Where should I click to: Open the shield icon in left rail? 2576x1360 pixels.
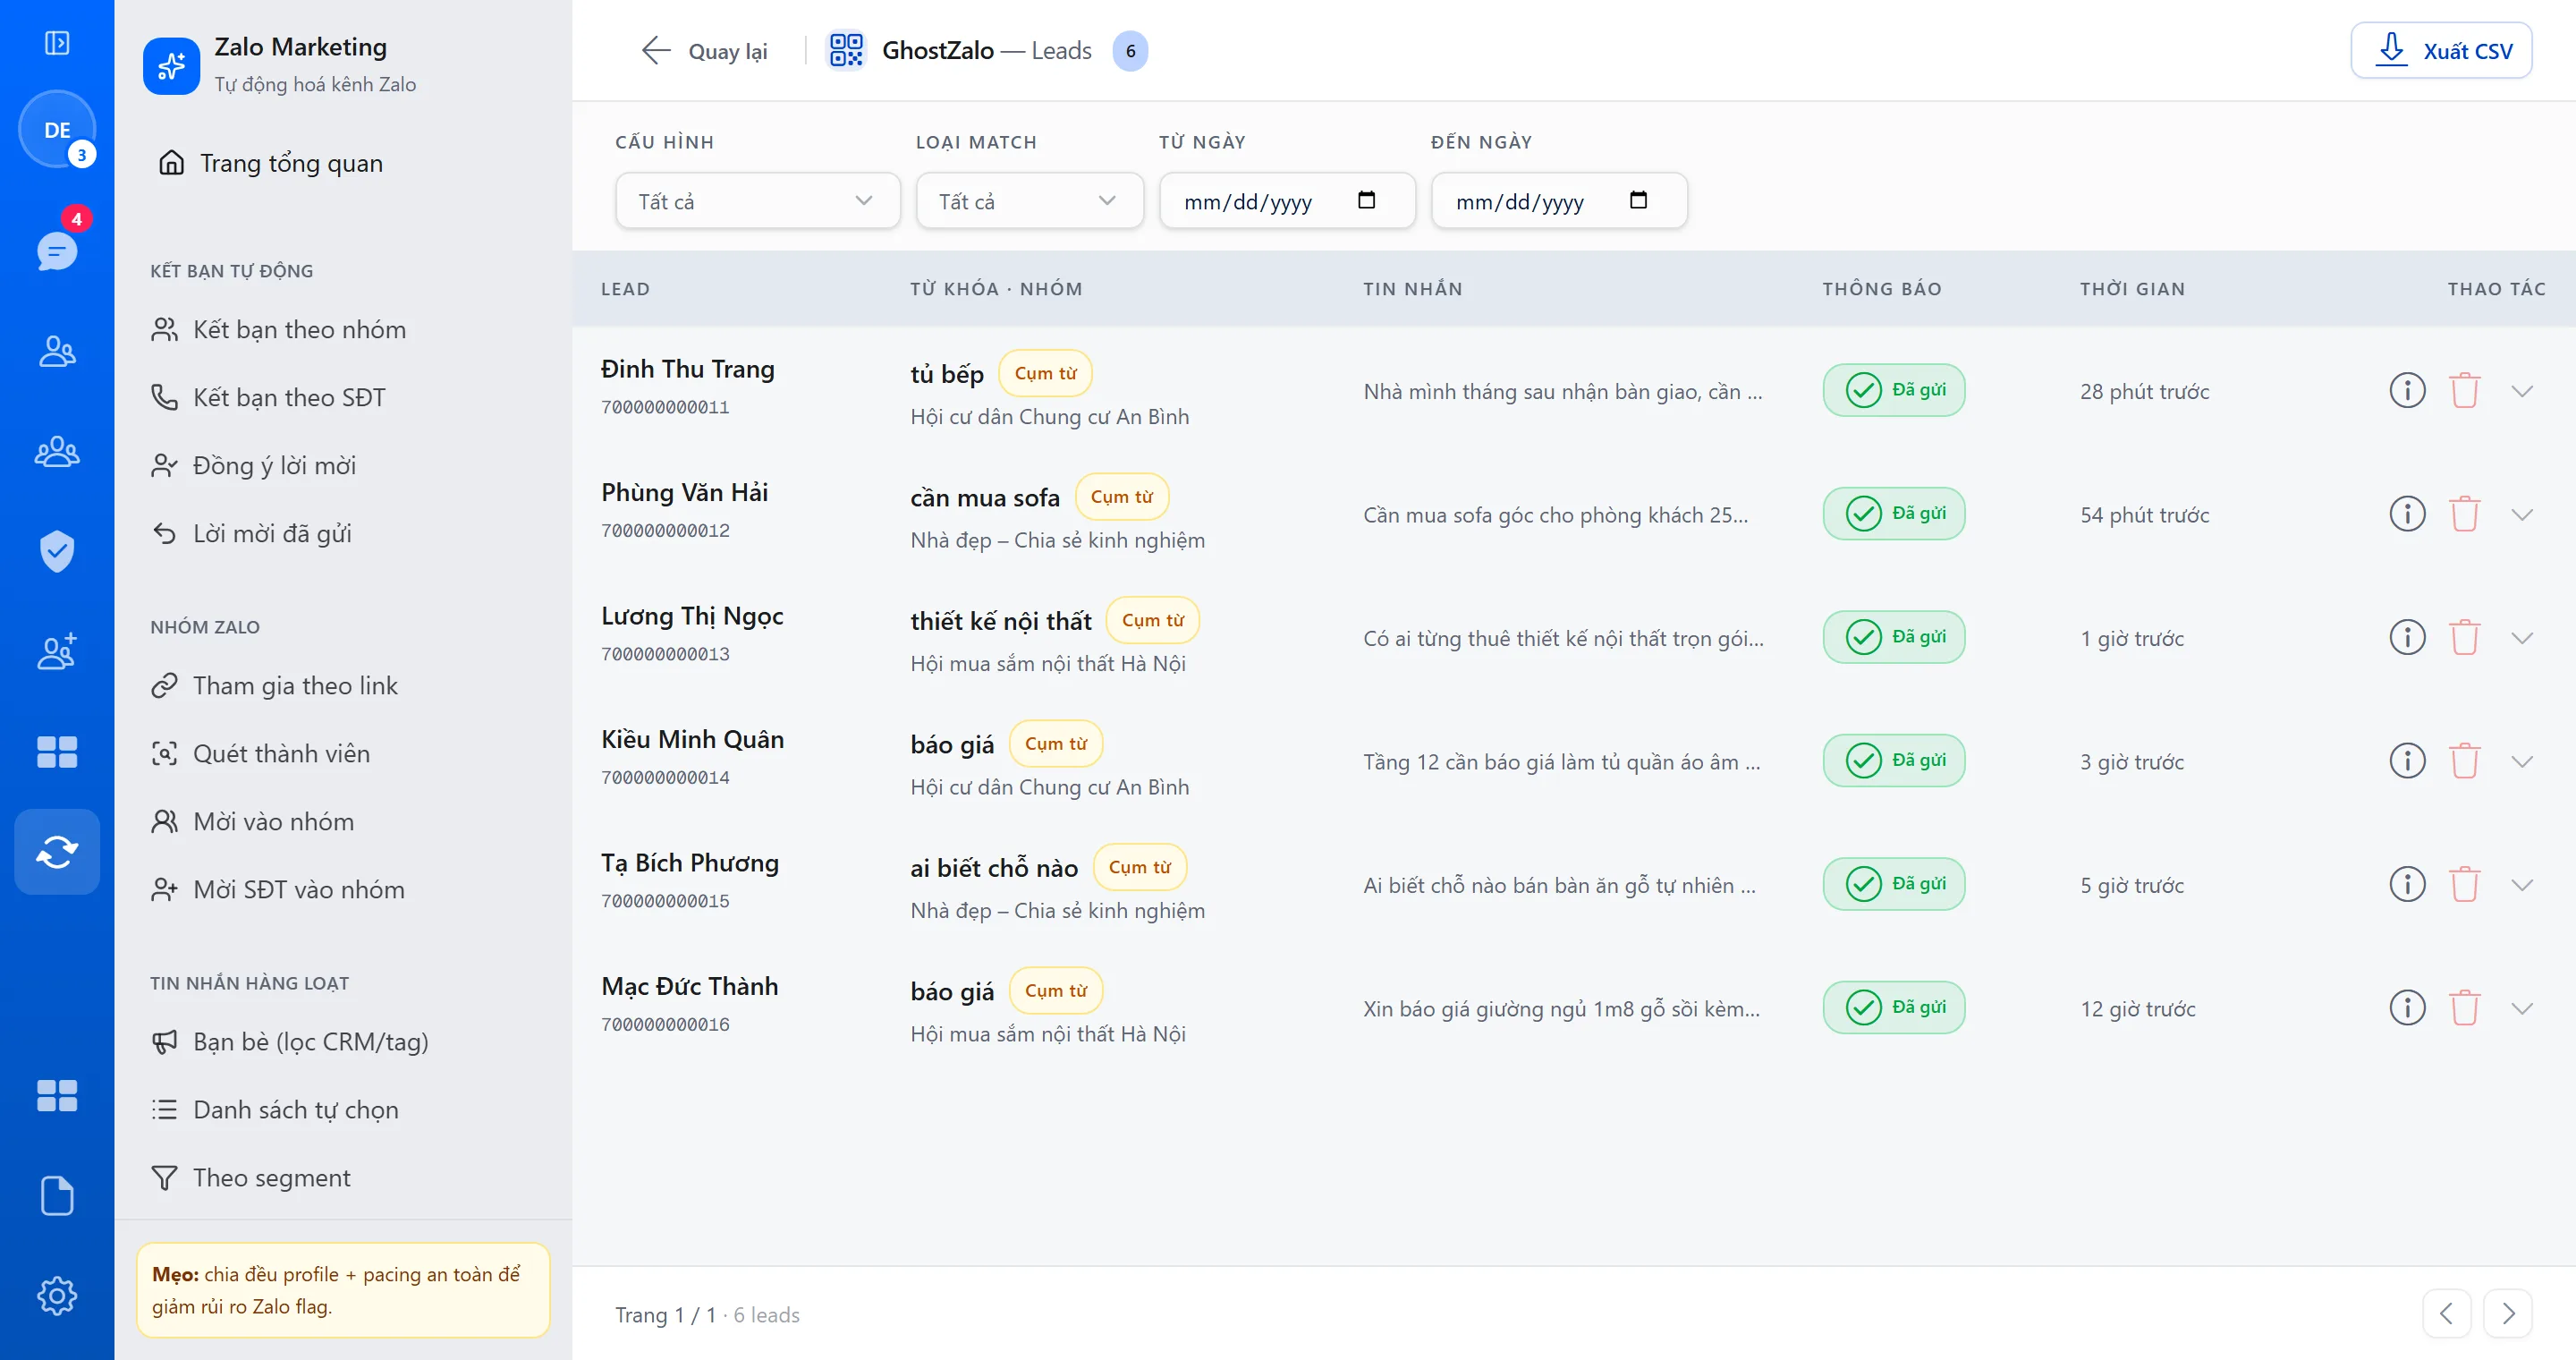(57, 551)
